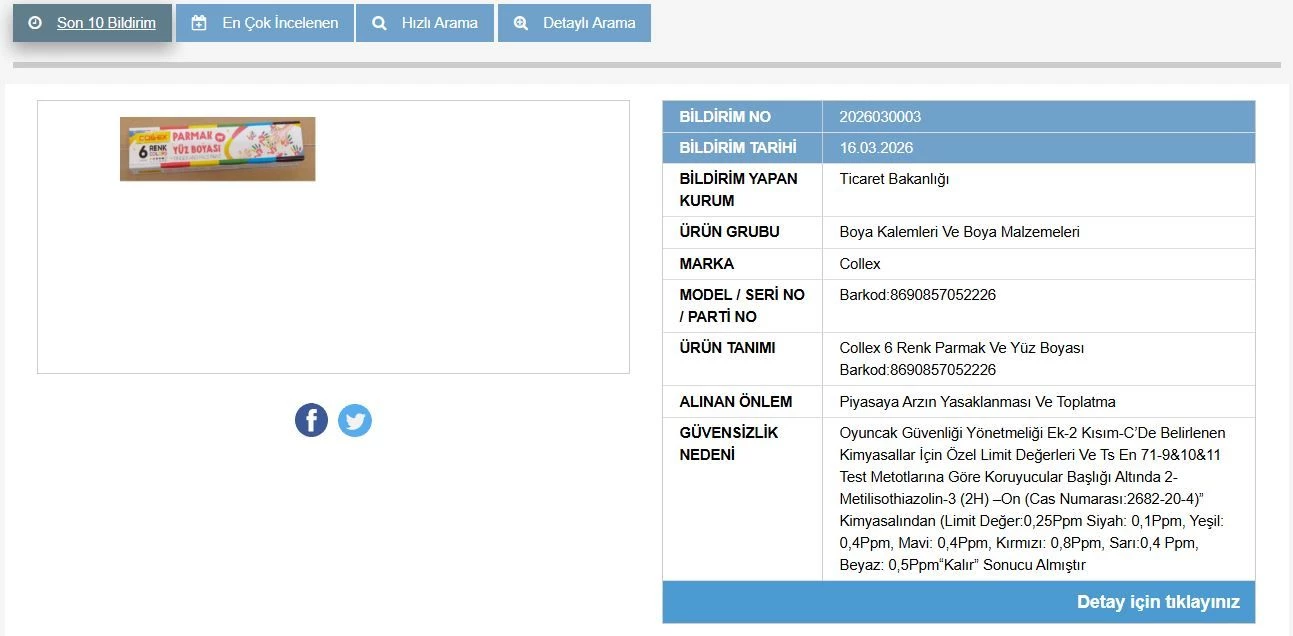
Task: Click the notification date 16.03.2026
Action: 876,148
